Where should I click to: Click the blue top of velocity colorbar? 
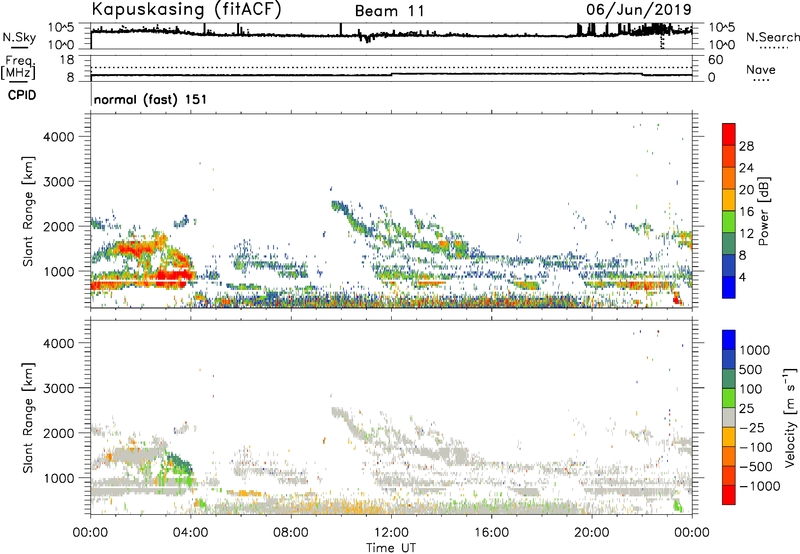pyautogui.click(x=729, y=340)
